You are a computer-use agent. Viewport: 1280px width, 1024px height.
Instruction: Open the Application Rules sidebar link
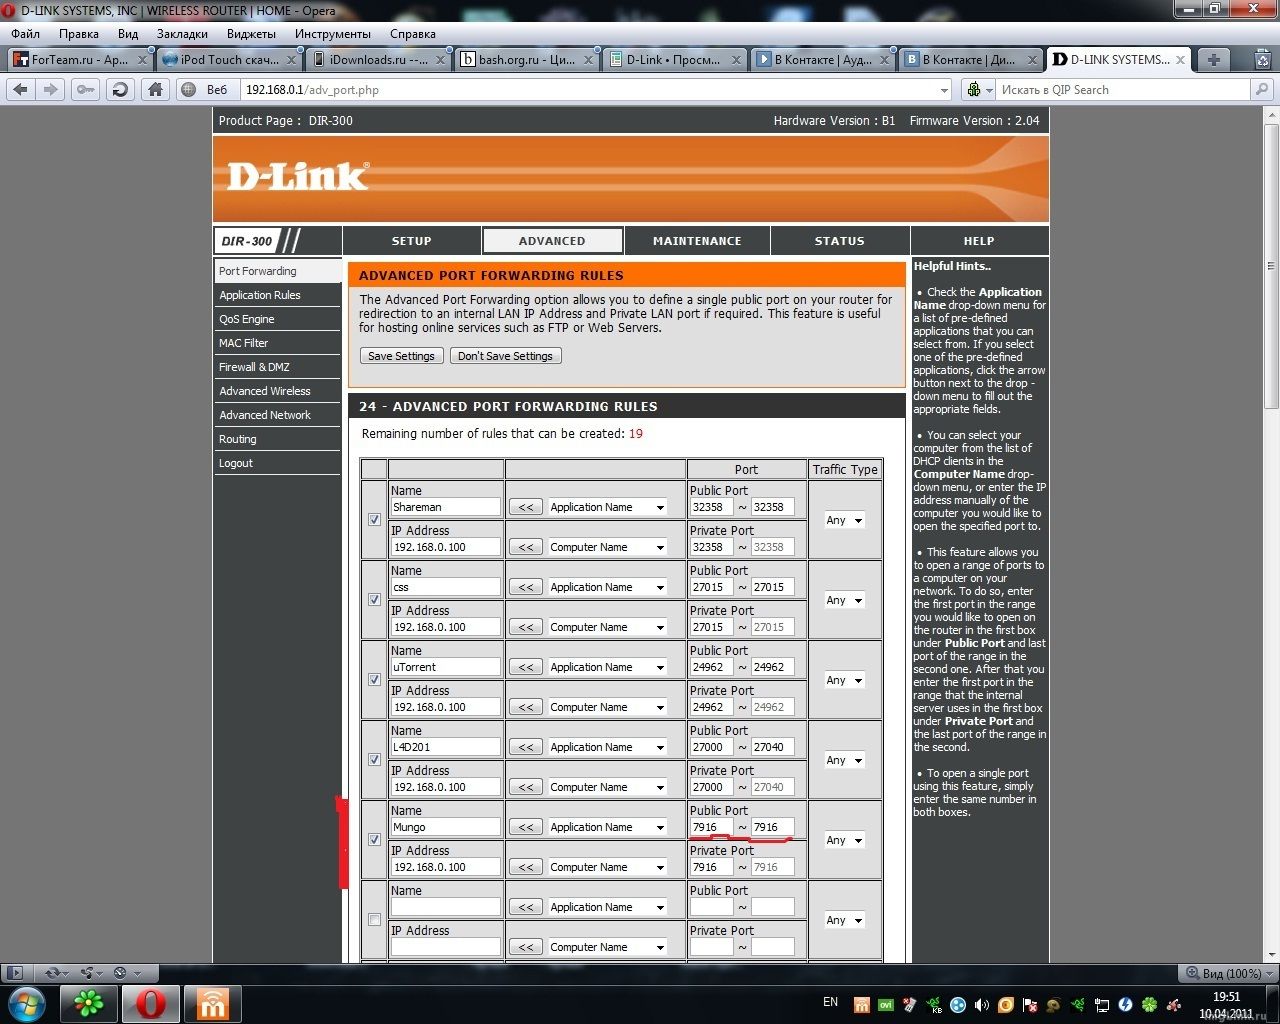260,295
